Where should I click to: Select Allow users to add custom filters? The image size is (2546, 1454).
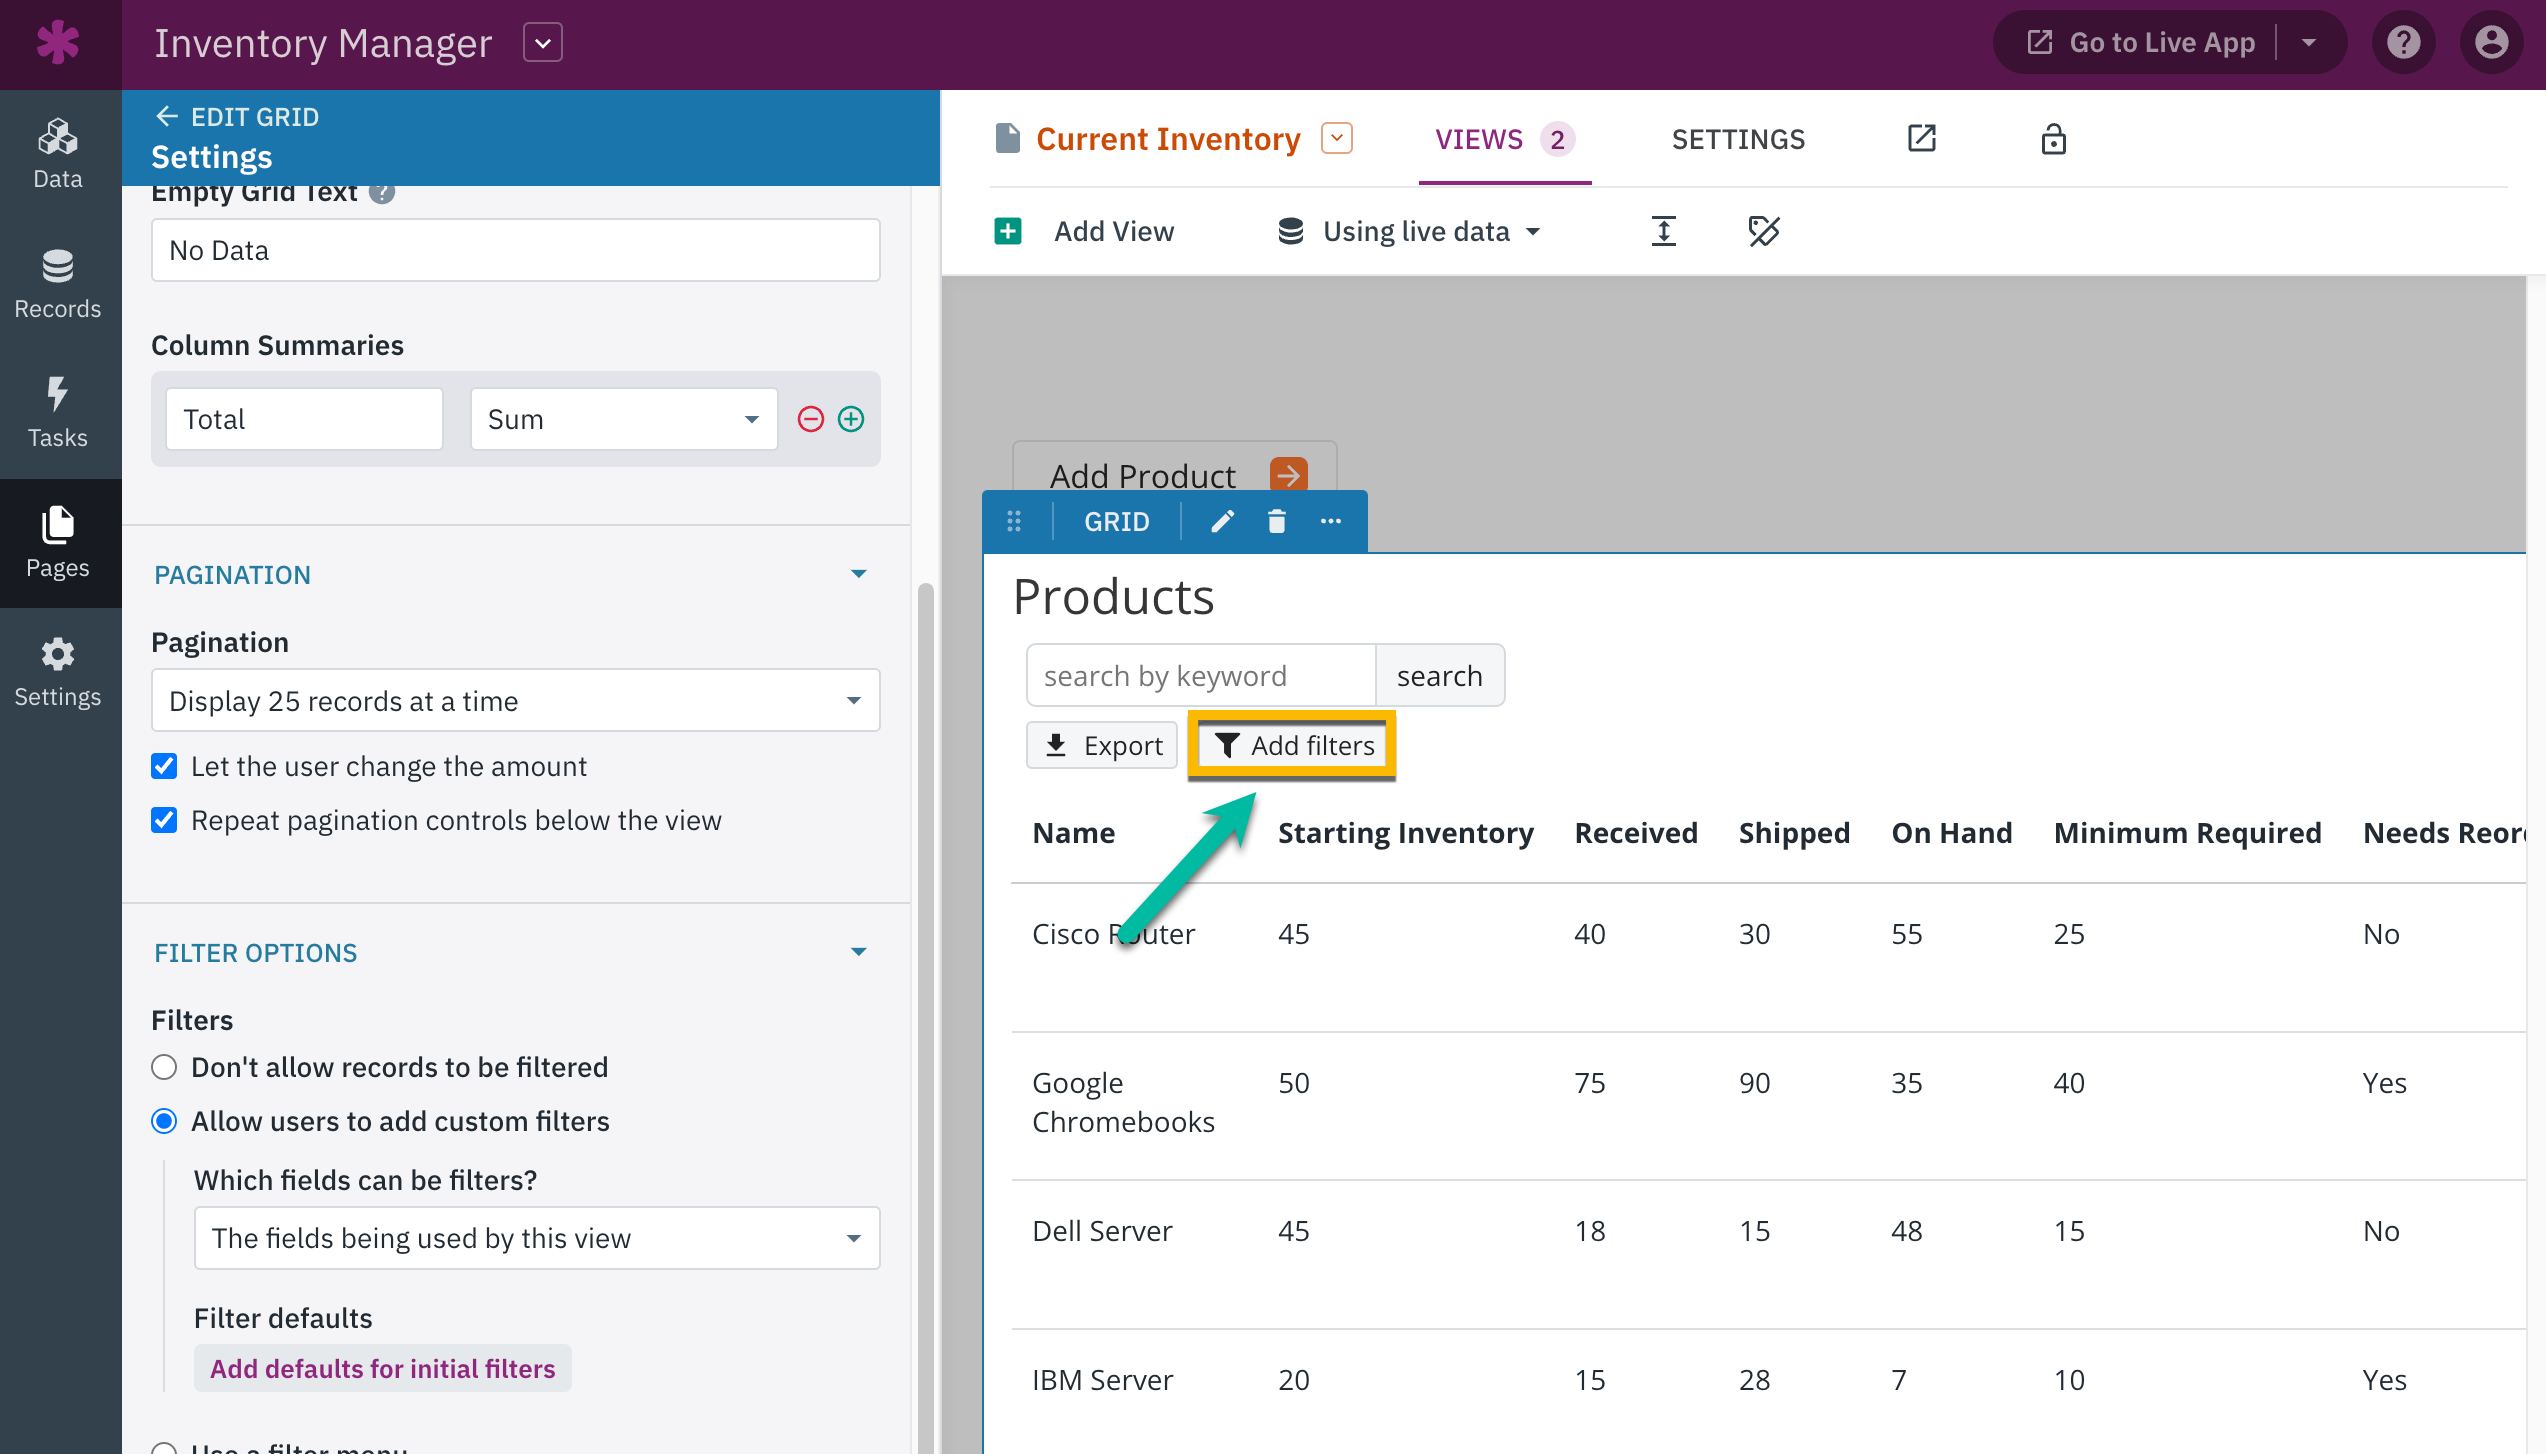coord(164,1121)
